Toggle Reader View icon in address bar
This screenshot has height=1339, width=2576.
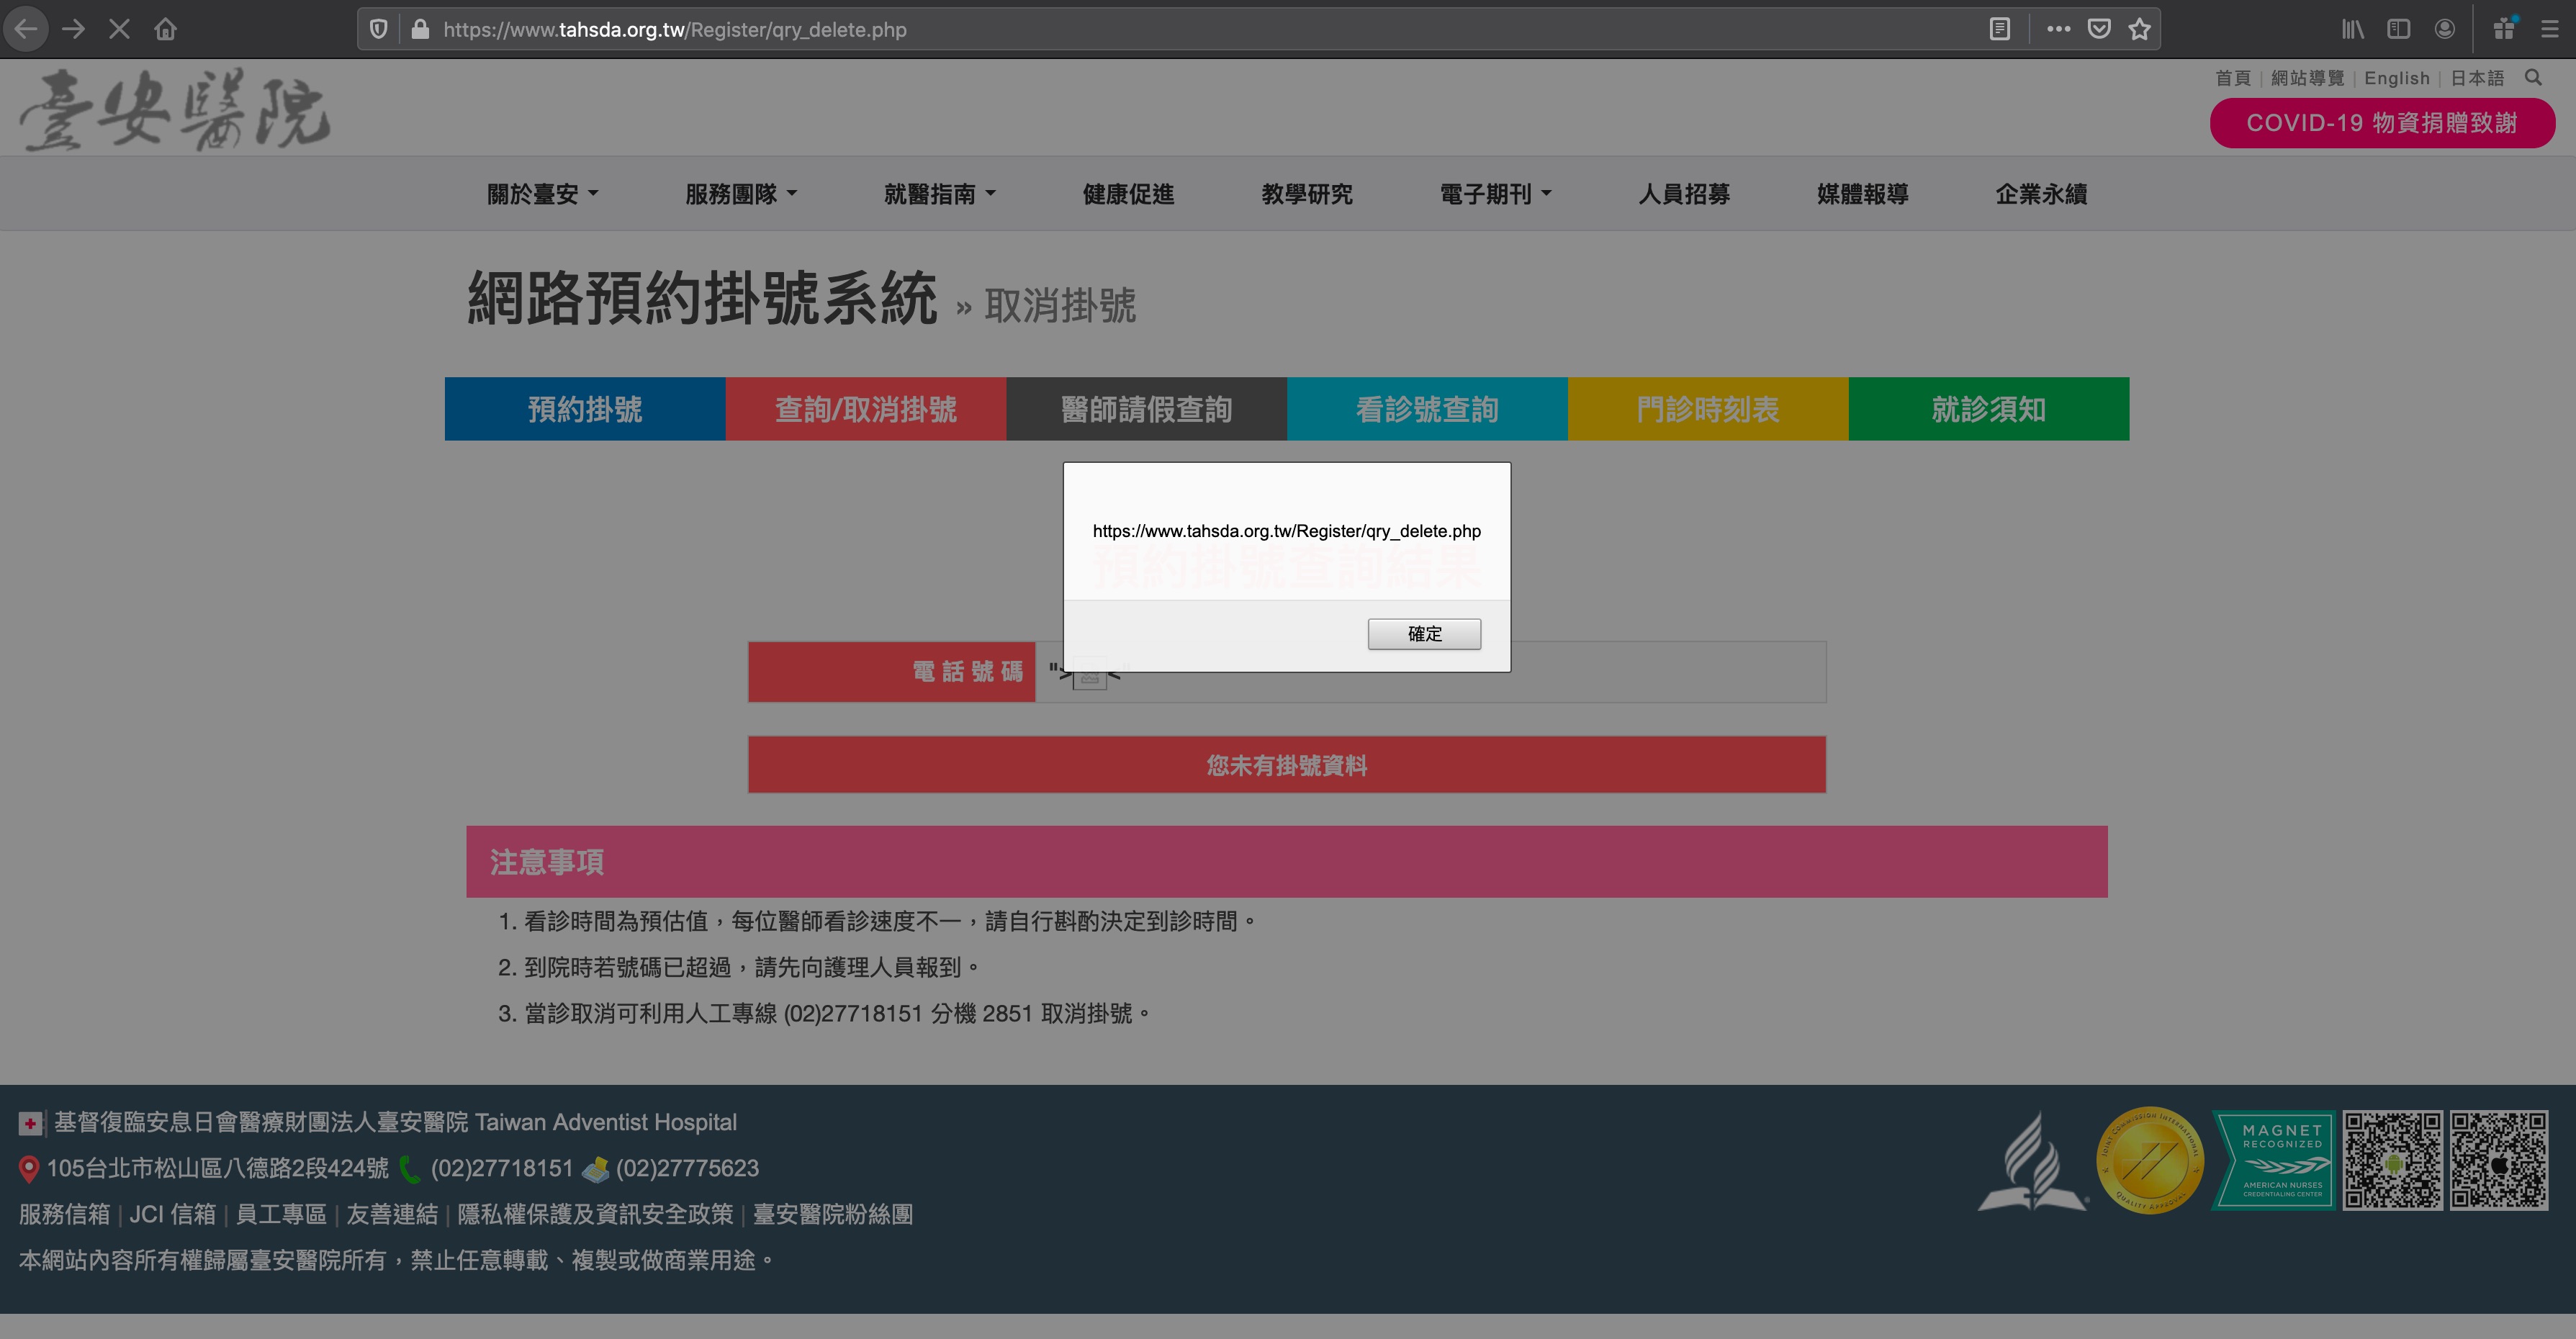point(2000,29)
